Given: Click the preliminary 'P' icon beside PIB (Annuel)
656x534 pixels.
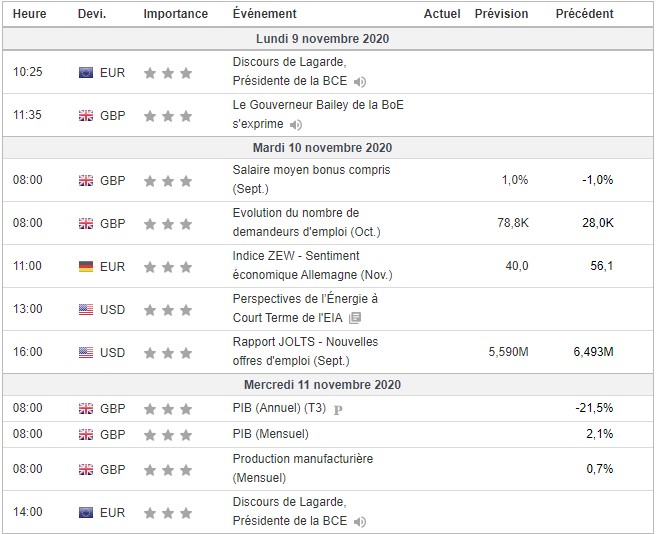Looking at the screenshot, I should point(337,409).
